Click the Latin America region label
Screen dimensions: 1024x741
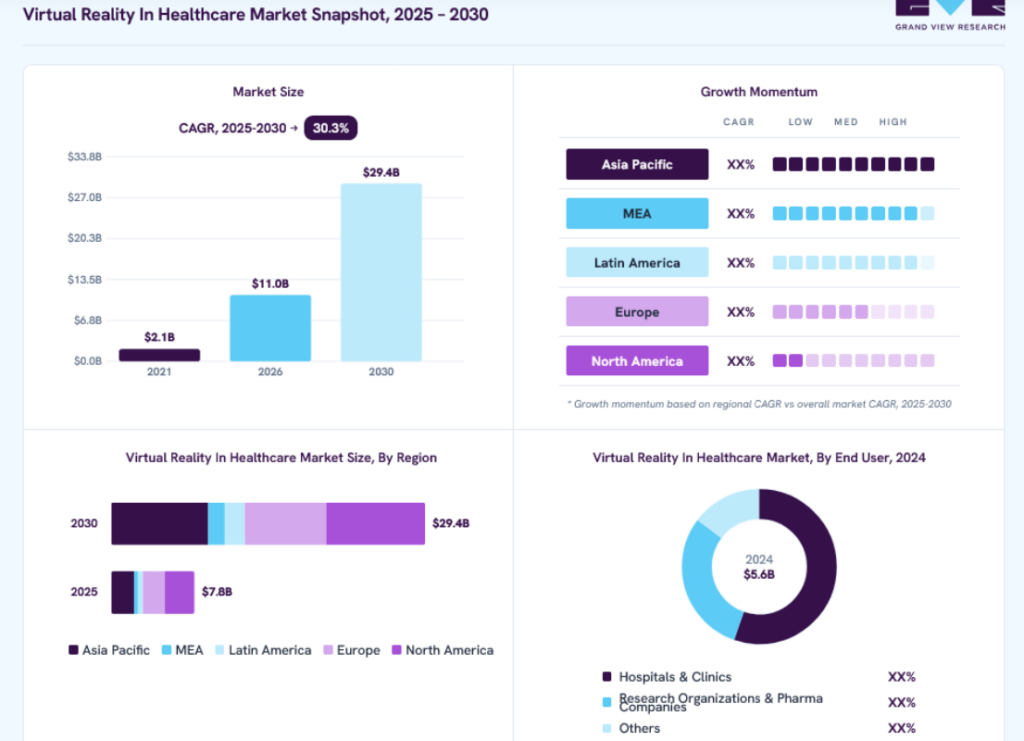637,262
